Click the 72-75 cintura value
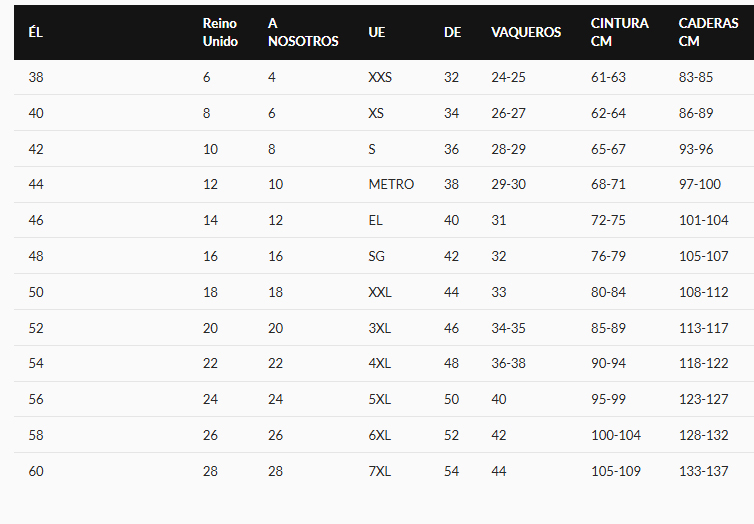 click(x=608, y=220)
